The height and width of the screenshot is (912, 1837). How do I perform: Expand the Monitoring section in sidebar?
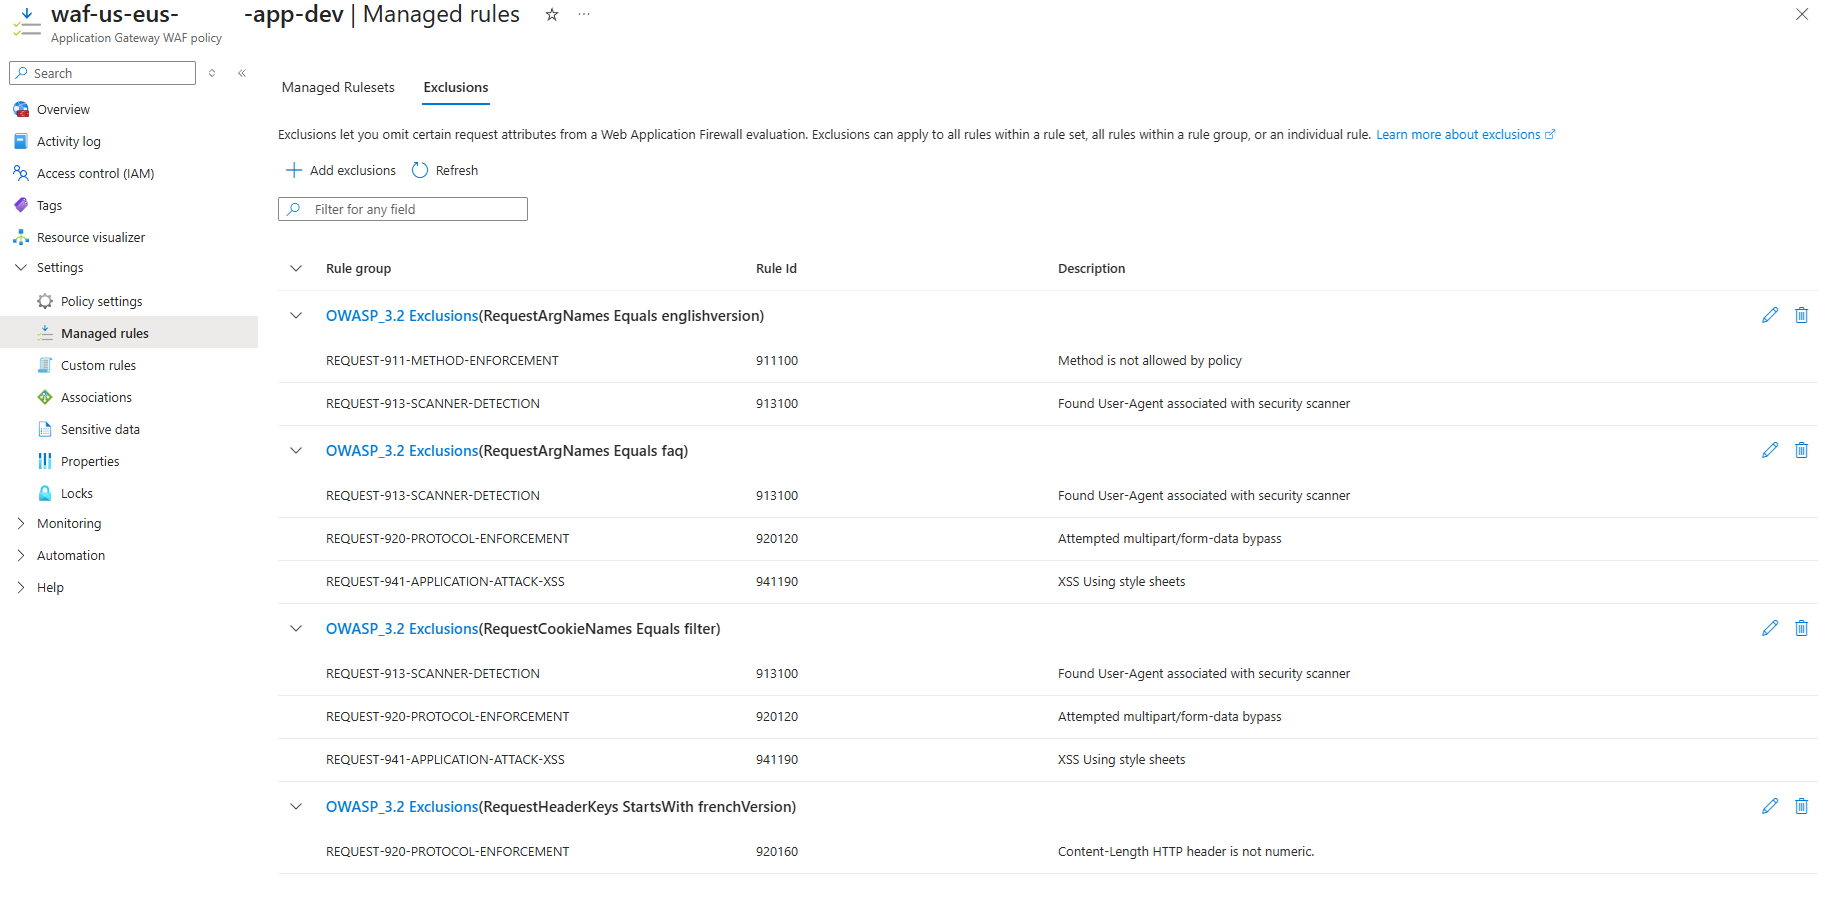[21, 524]
